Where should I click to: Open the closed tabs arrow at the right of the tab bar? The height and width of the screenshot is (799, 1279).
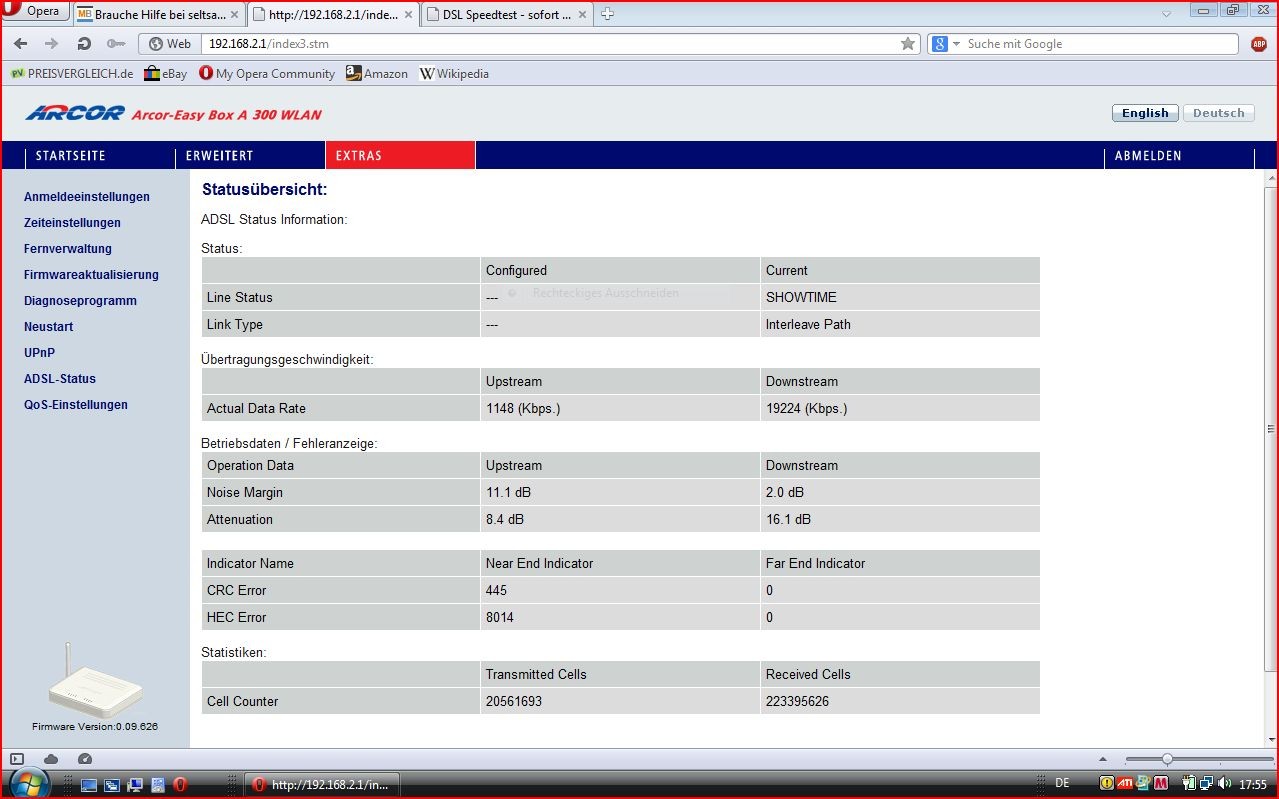[1167, 14]
